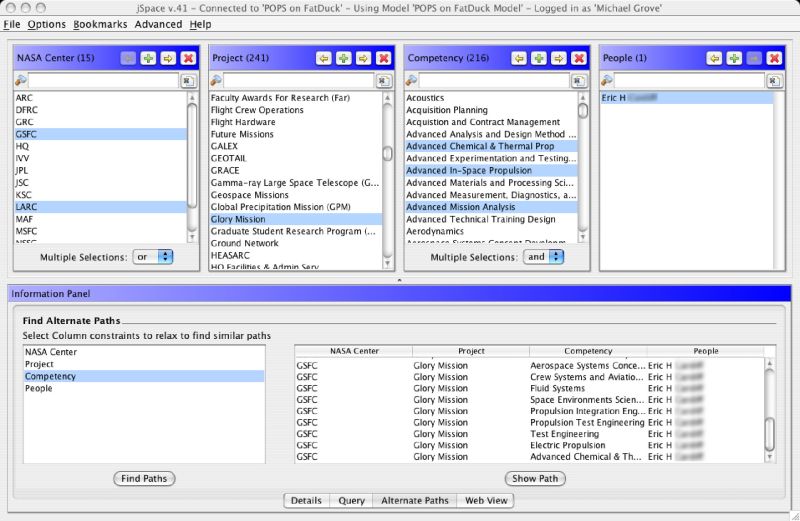This screenshot has height=521, width=800.
Task: Move NASA Center column right with arrow icon
Action: [168, 58]
